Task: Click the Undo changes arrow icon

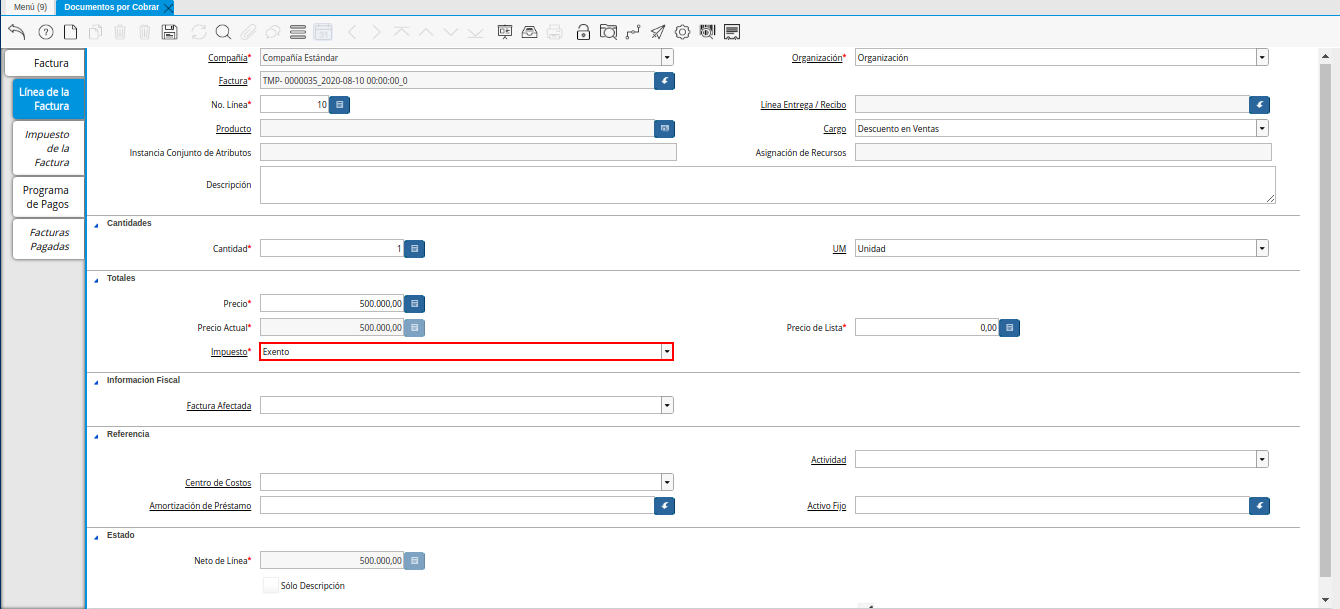Action: pos(16,32)
